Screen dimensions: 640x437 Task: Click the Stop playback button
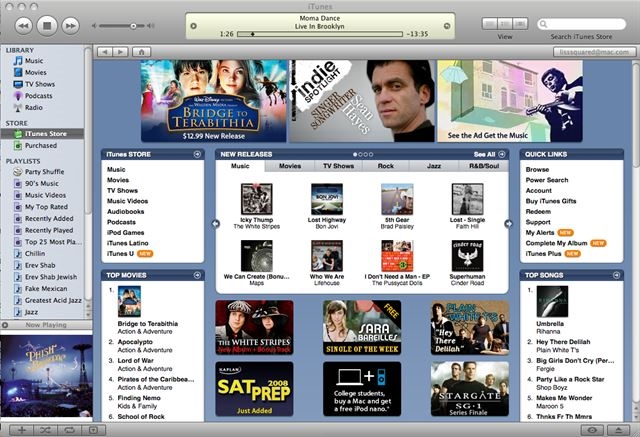click(x=46, y=23)
